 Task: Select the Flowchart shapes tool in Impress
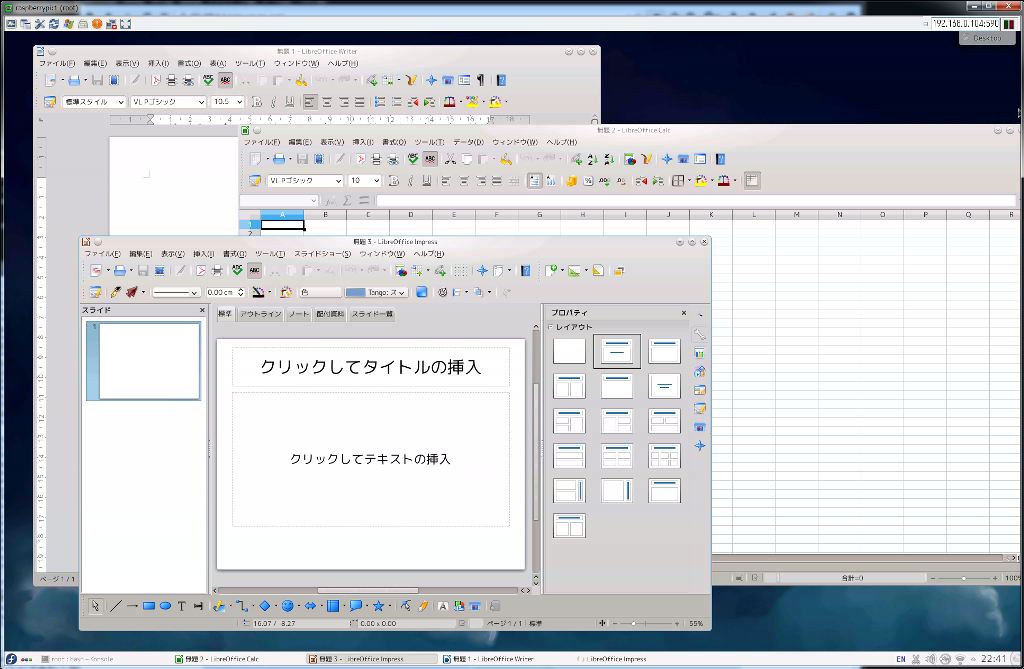(x=333, y=606)
